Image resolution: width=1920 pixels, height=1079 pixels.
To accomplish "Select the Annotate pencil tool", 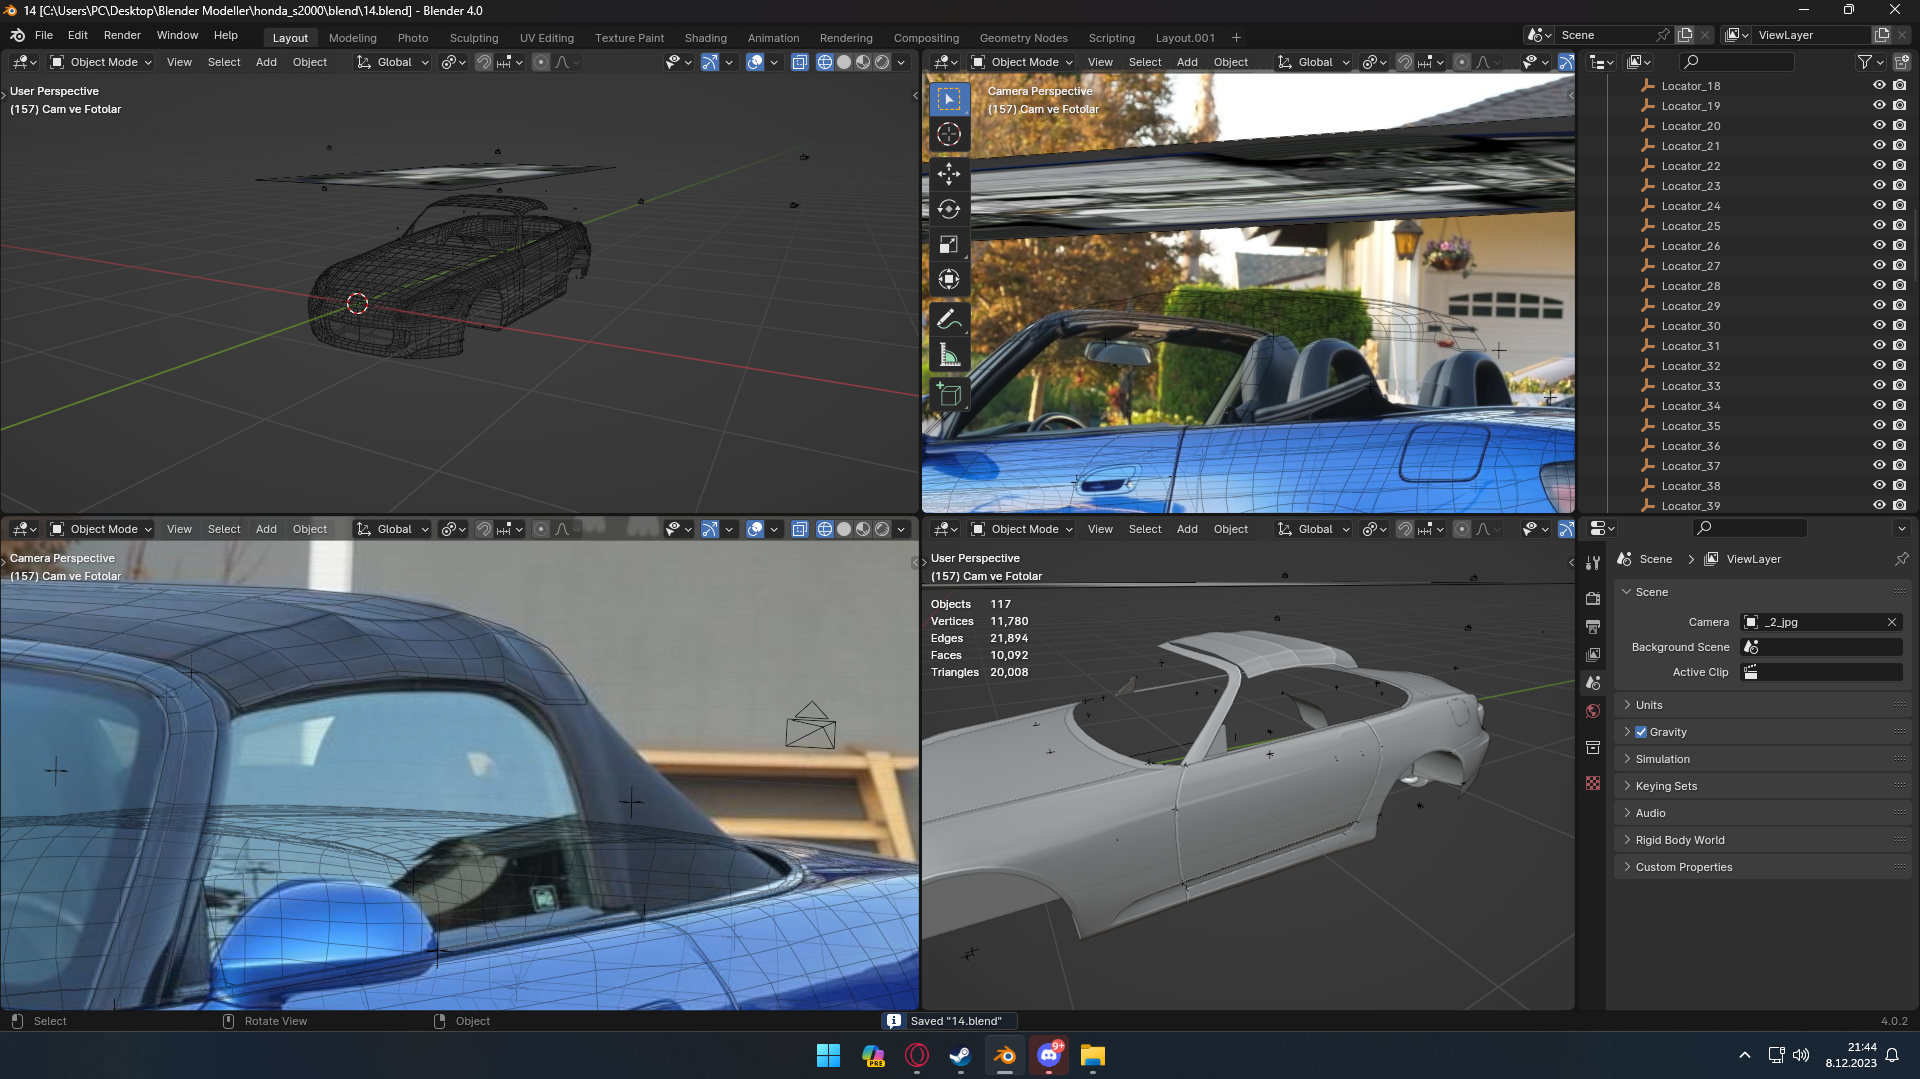I will pyautogui.click(x=949, y=320).
